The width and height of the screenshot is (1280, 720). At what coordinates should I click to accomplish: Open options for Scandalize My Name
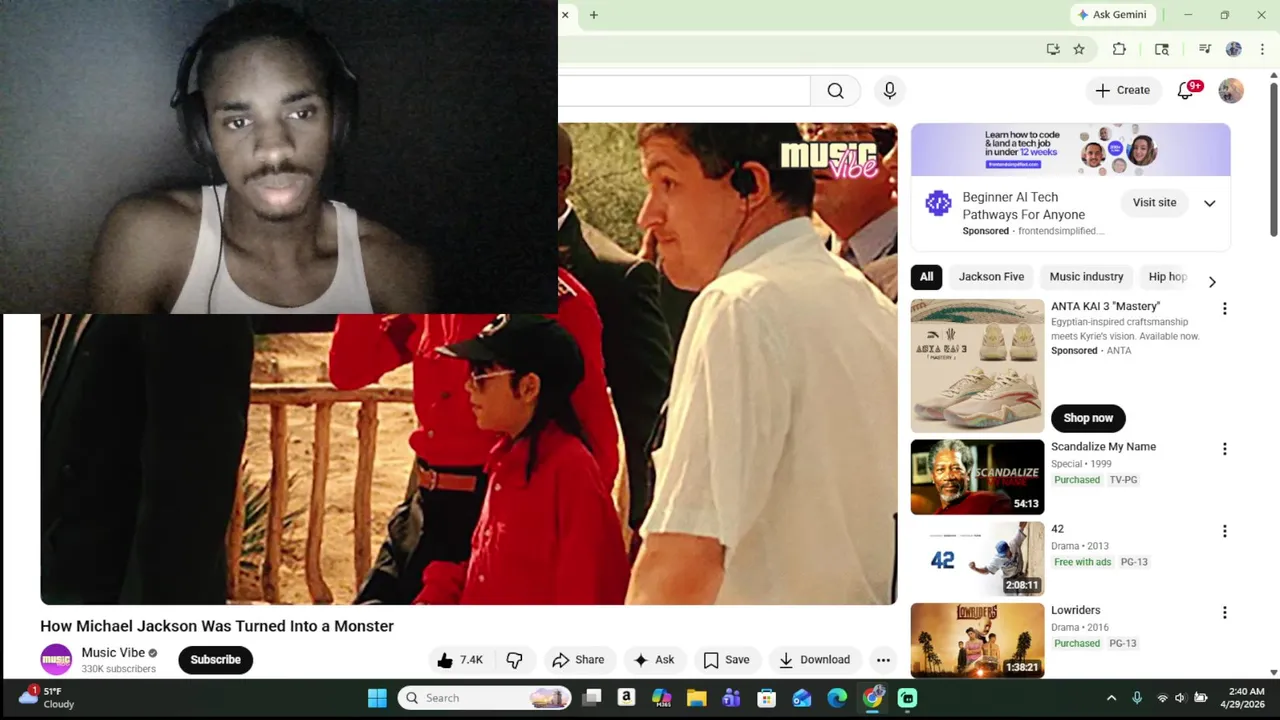click(1224, 449)
